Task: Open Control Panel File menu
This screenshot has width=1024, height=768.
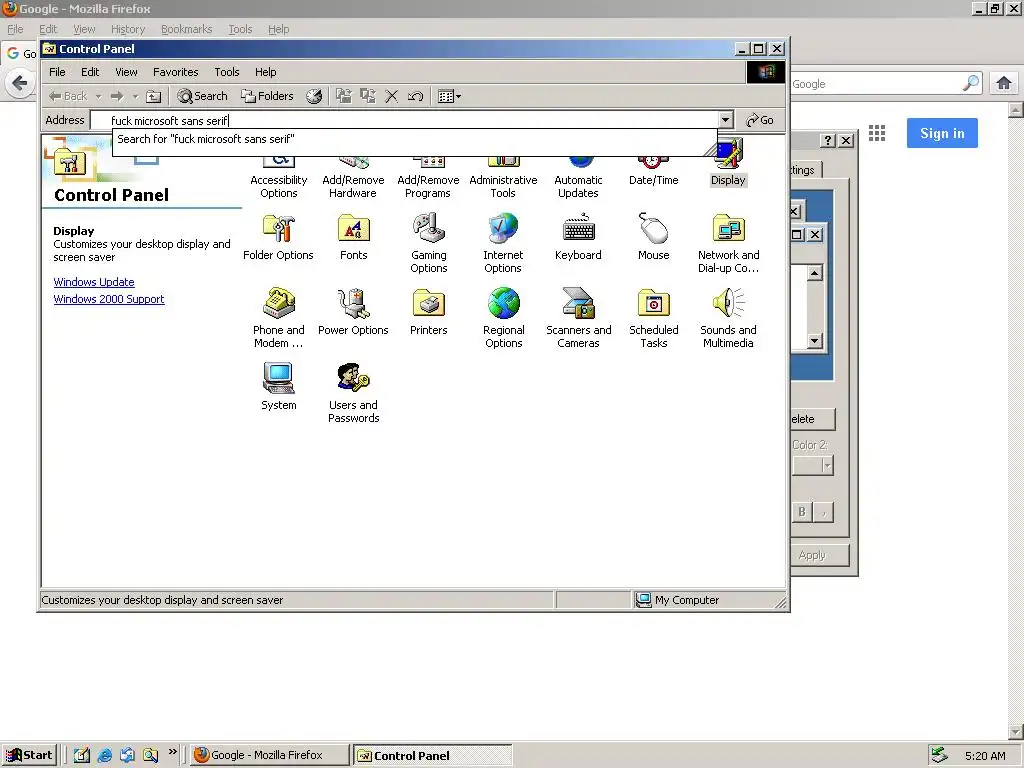Action: (57, 72)
